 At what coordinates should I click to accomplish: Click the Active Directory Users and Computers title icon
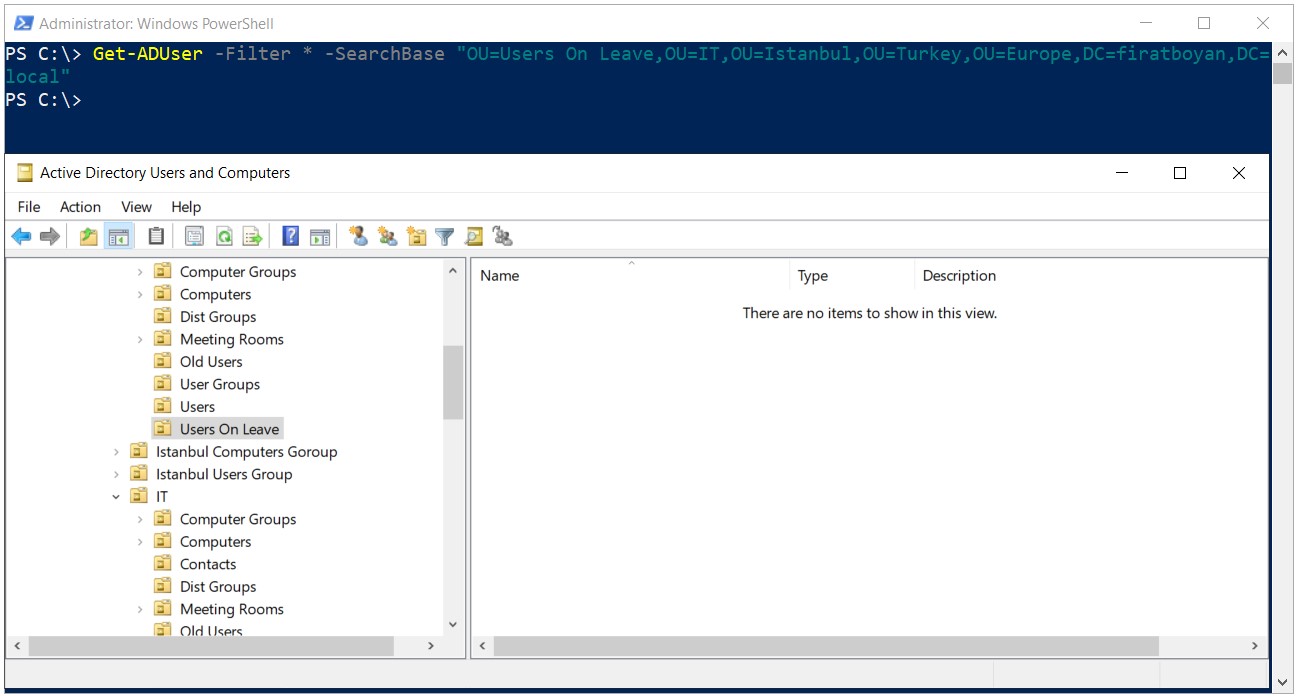pos(25,173)
